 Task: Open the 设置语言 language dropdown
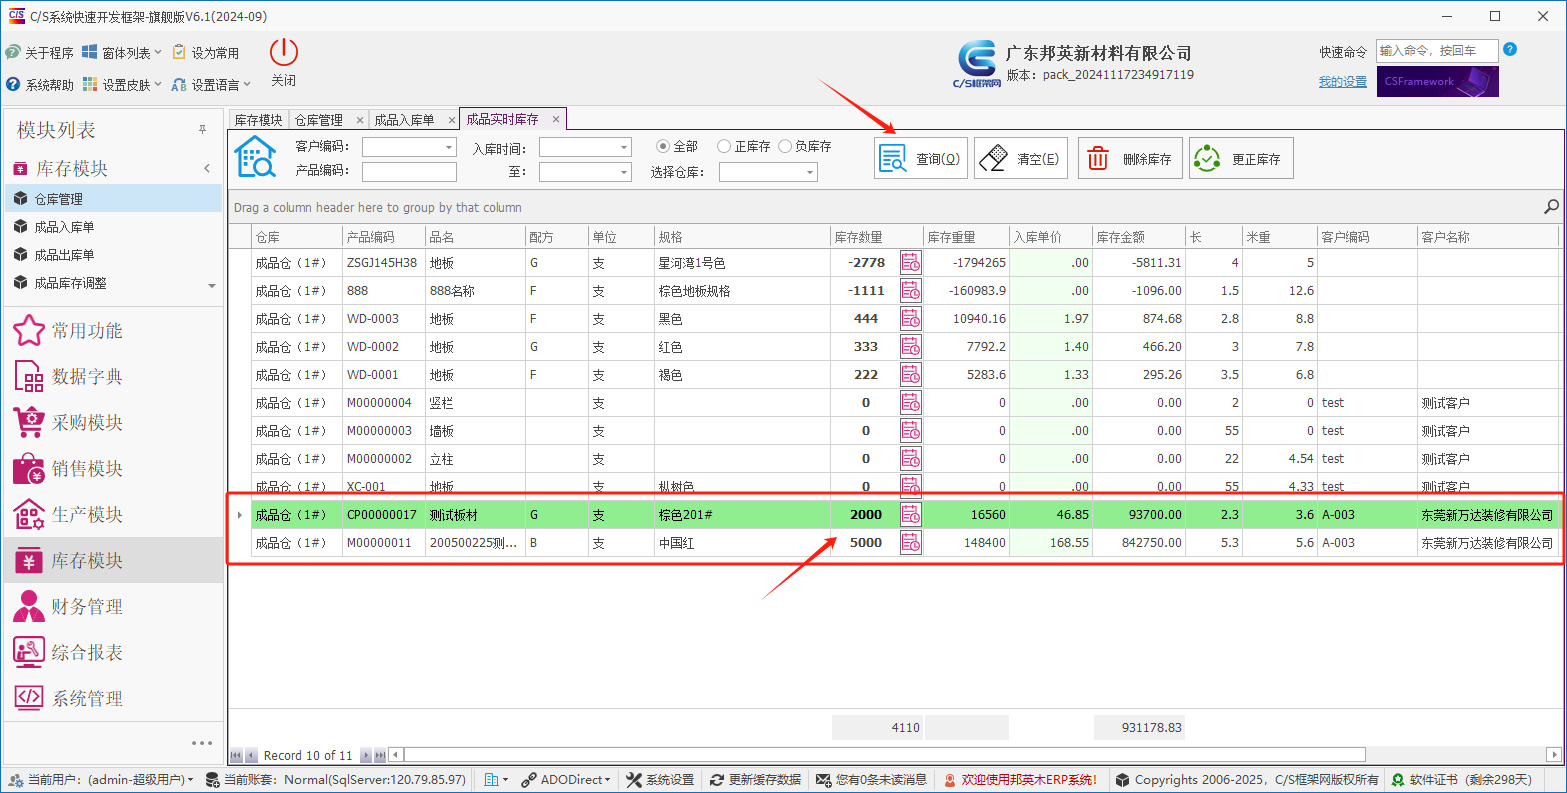210,85
